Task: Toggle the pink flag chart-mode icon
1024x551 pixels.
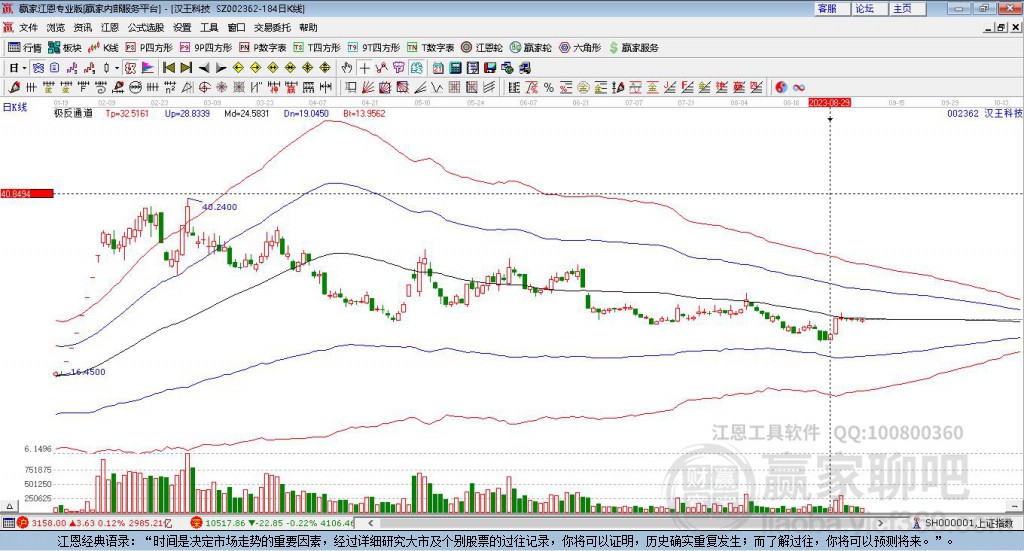Action: [x=148, y=68]
